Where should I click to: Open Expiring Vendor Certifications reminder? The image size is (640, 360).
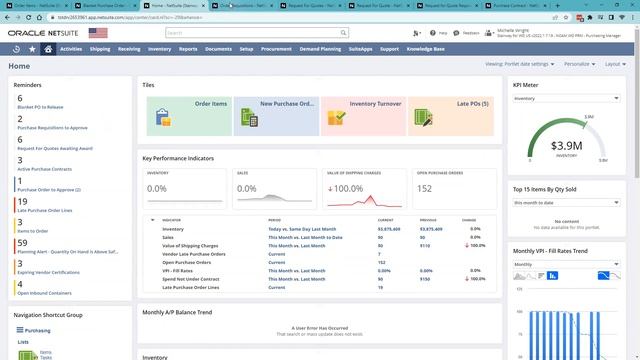[x=48, y=273]
